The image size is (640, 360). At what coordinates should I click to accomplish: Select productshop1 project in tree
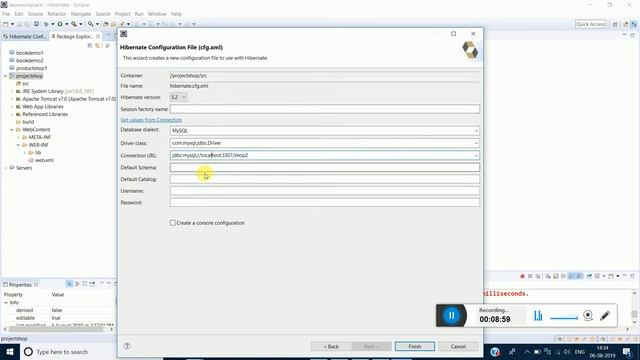coord(31,68)
